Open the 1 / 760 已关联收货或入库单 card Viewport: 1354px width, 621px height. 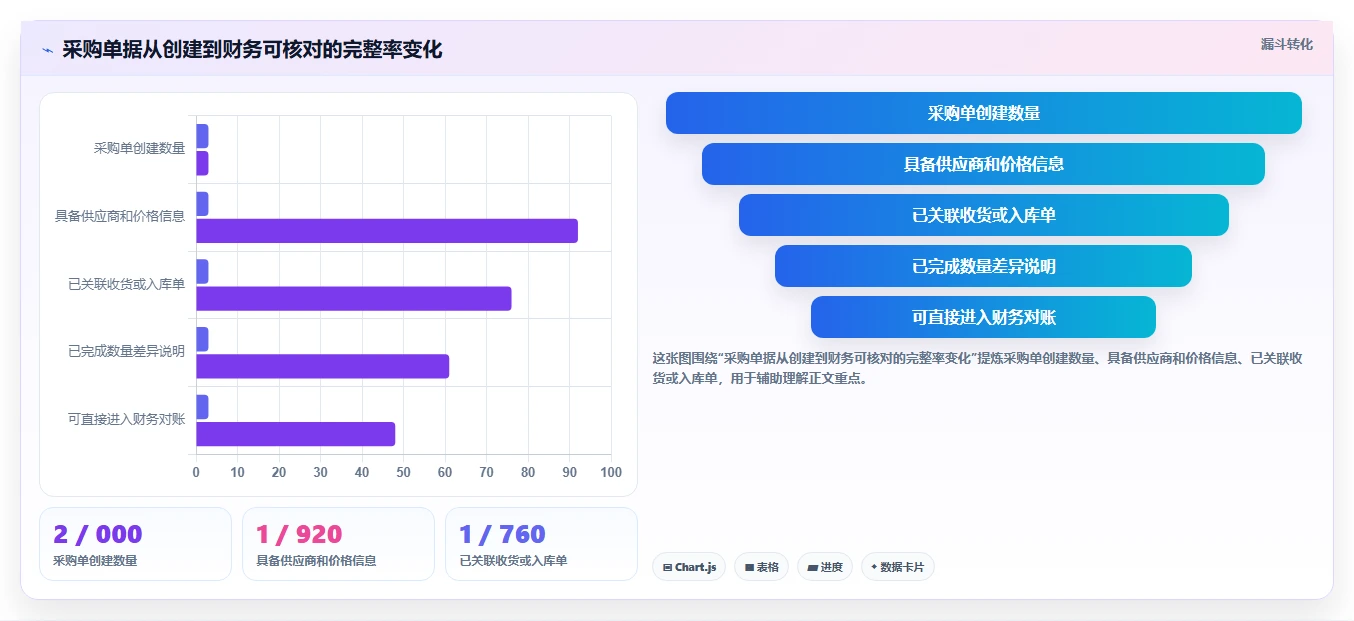click(541, 544)
